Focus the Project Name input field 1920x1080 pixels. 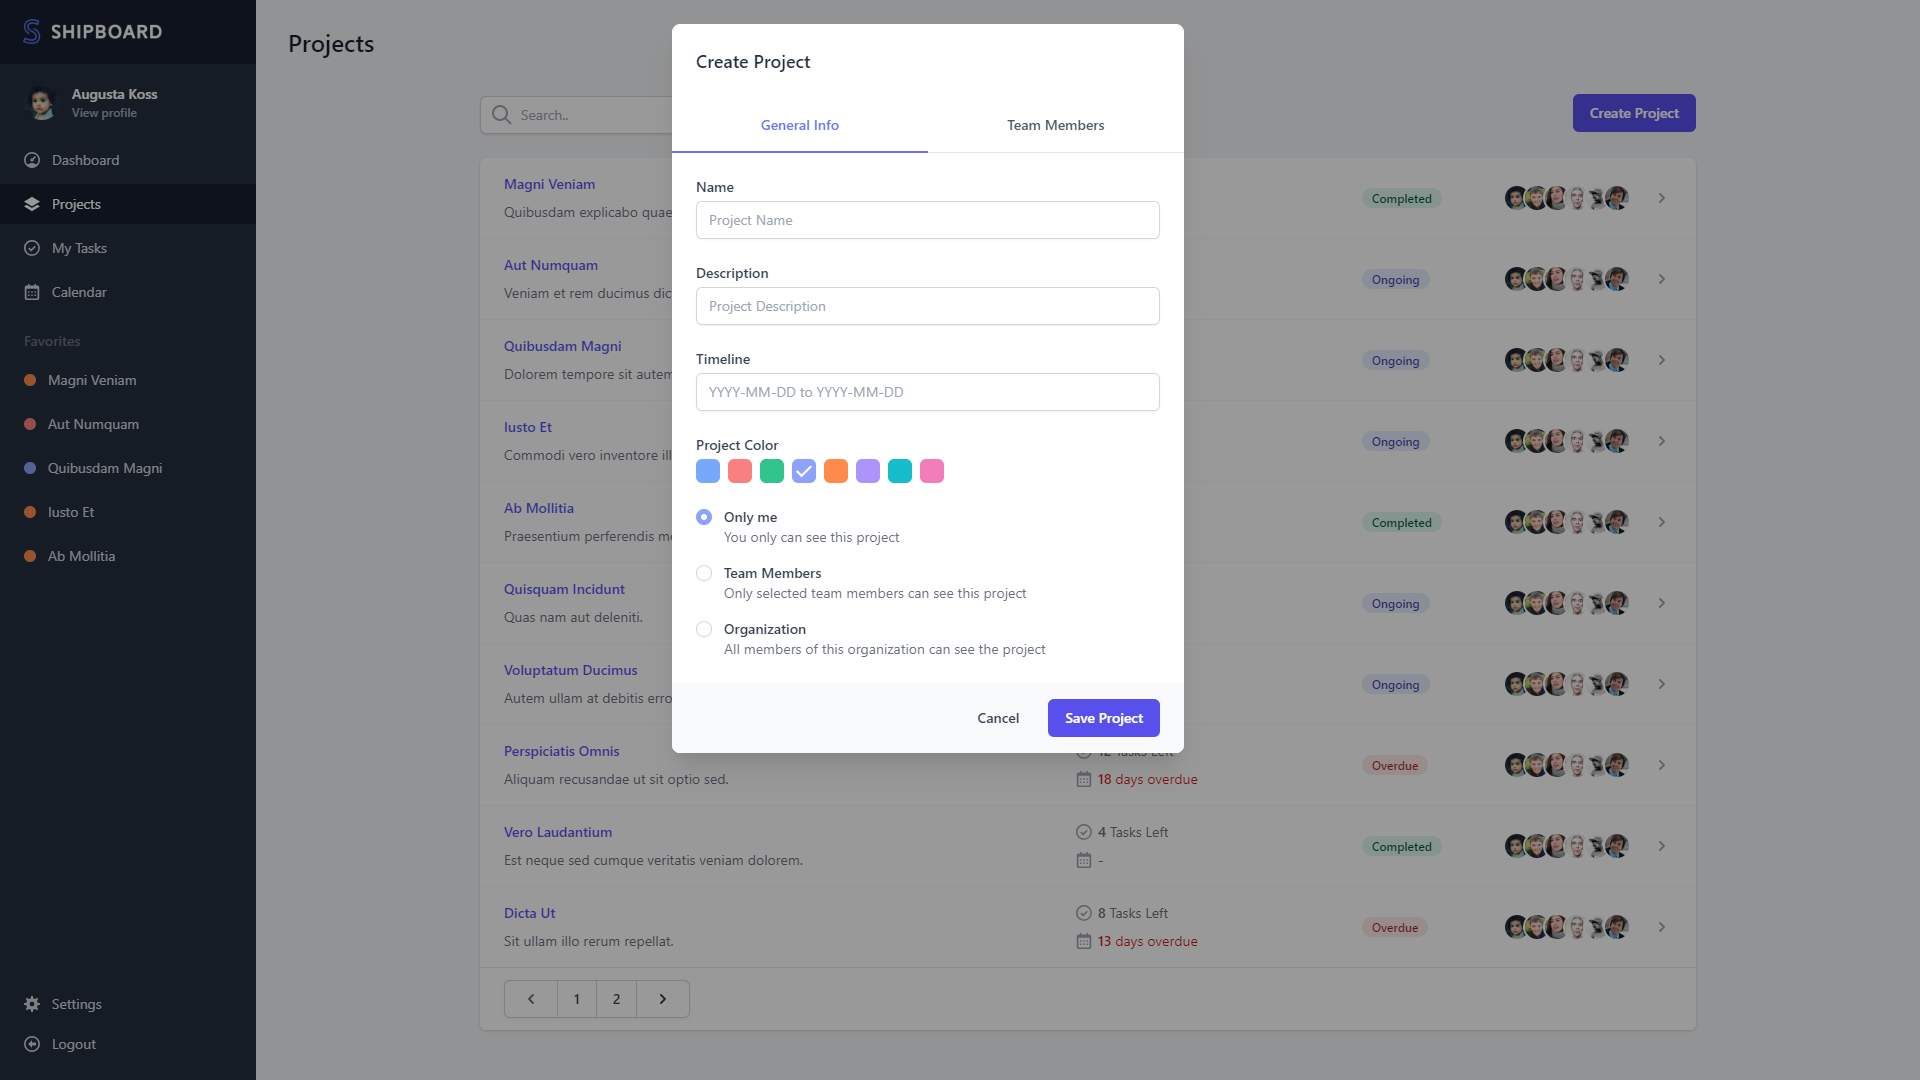(927, 220)
